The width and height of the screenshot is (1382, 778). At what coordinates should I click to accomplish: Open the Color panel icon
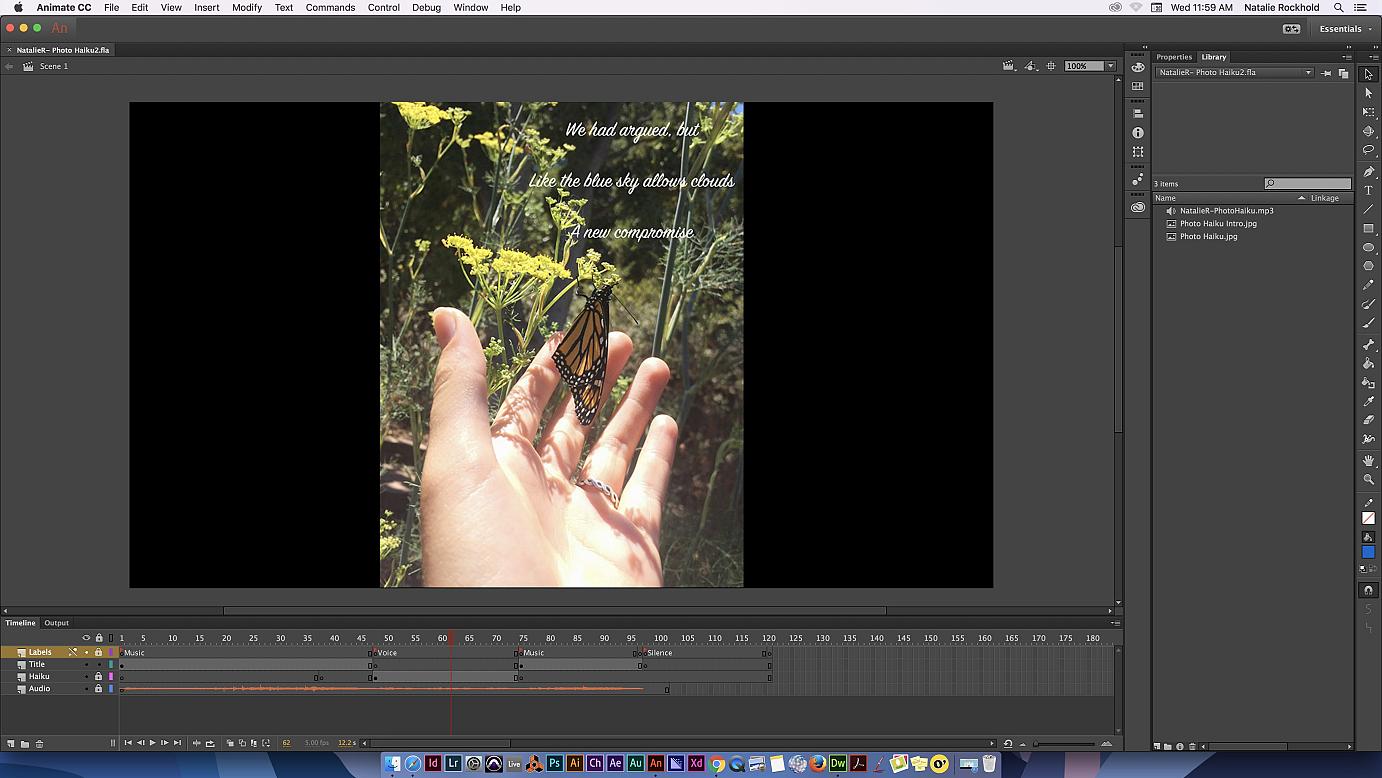coord(1138,67)
